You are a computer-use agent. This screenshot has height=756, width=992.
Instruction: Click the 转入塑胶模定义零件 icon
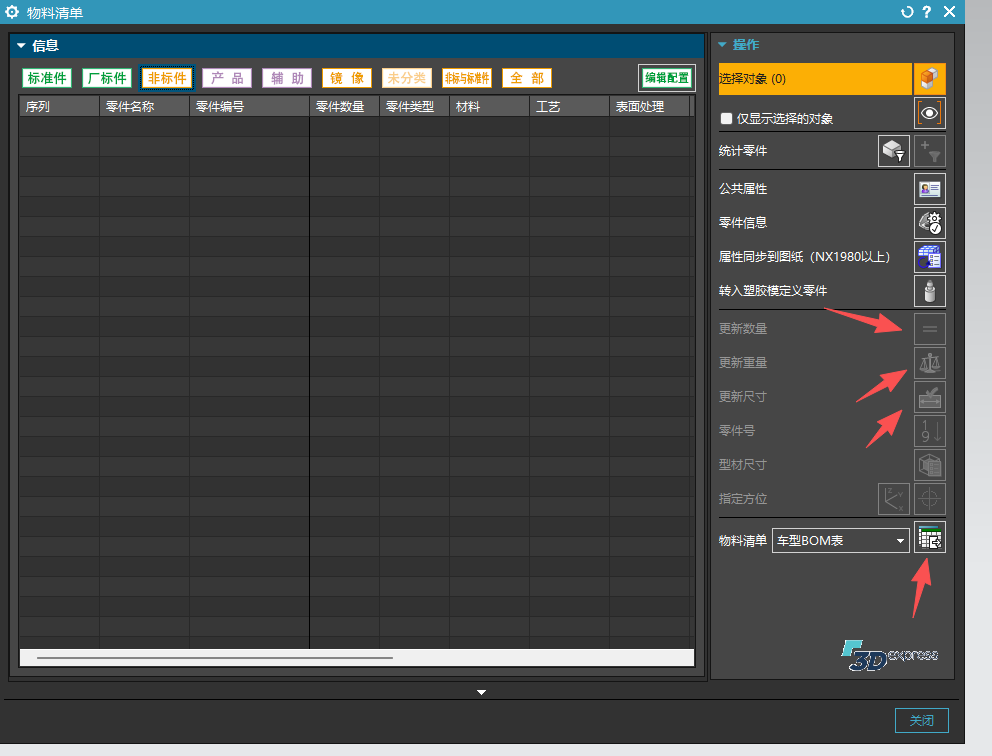pyautogui.click(x=930, y=291)
